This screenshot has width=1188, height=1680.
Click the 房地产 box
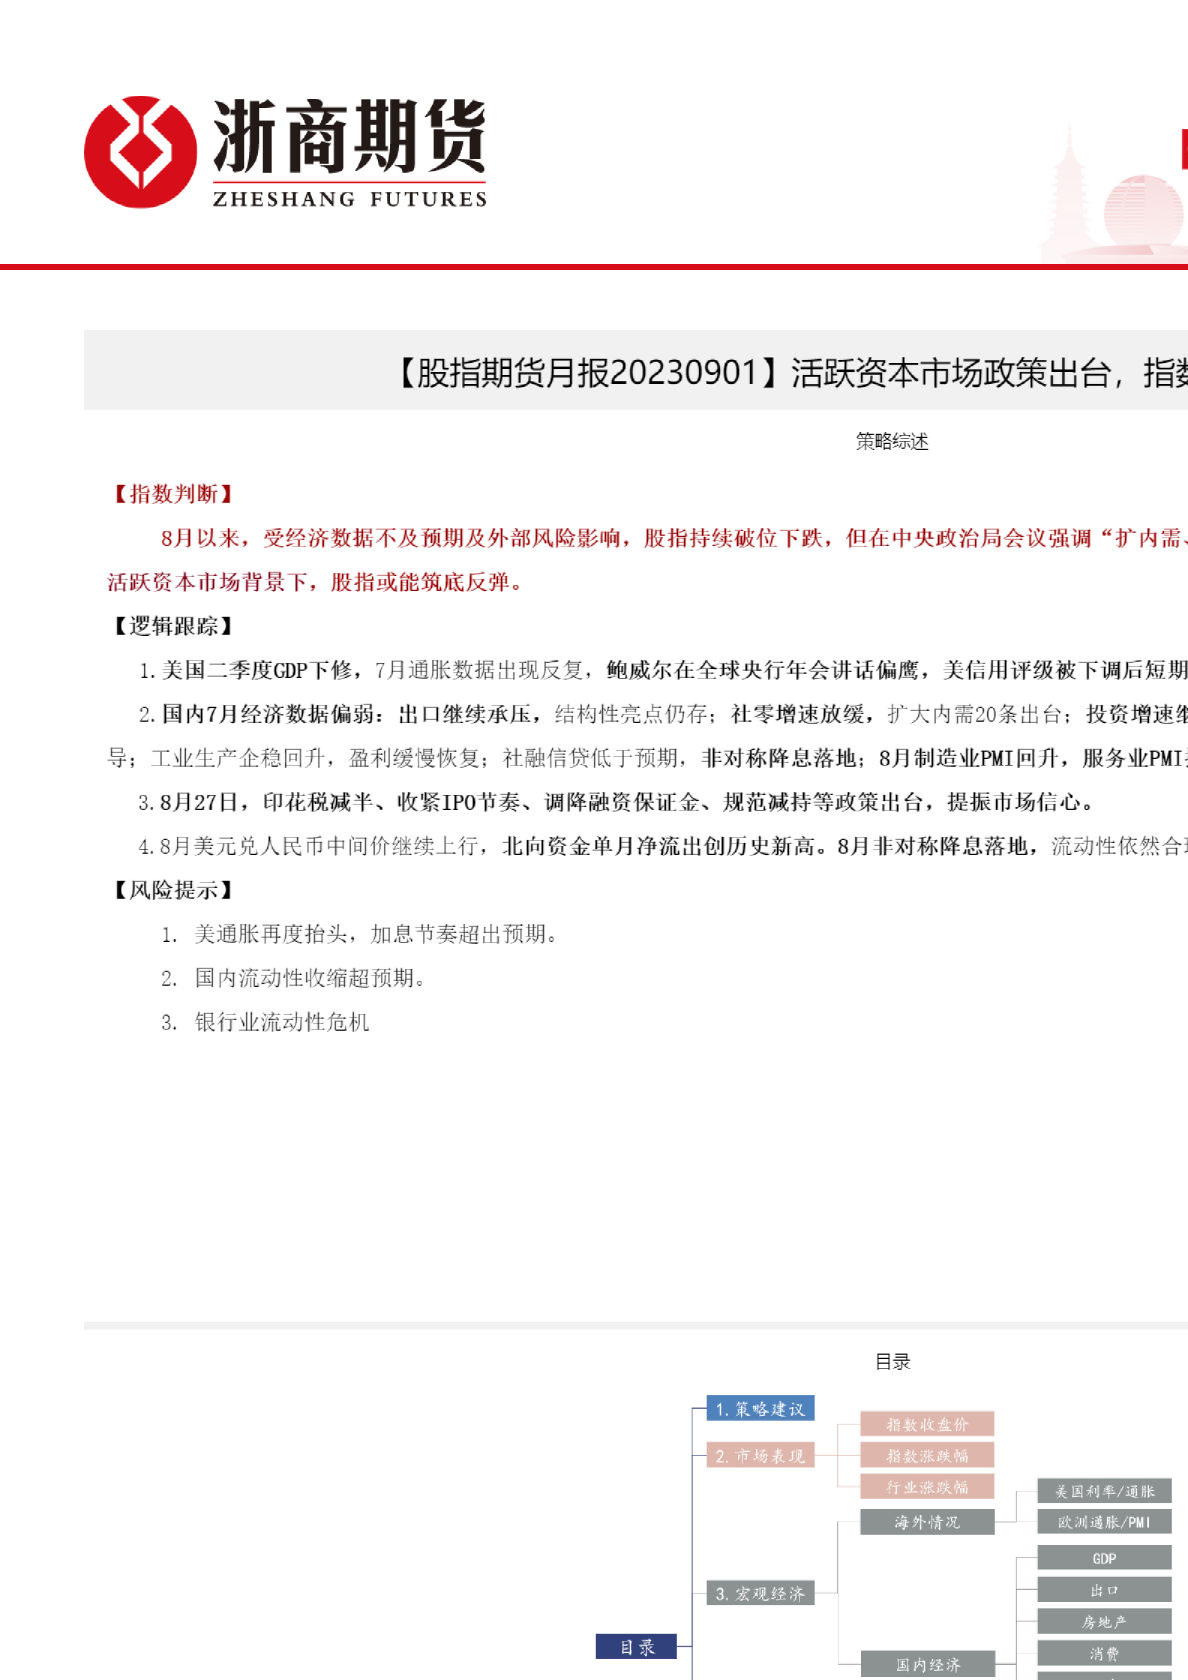point(1104,1622)
